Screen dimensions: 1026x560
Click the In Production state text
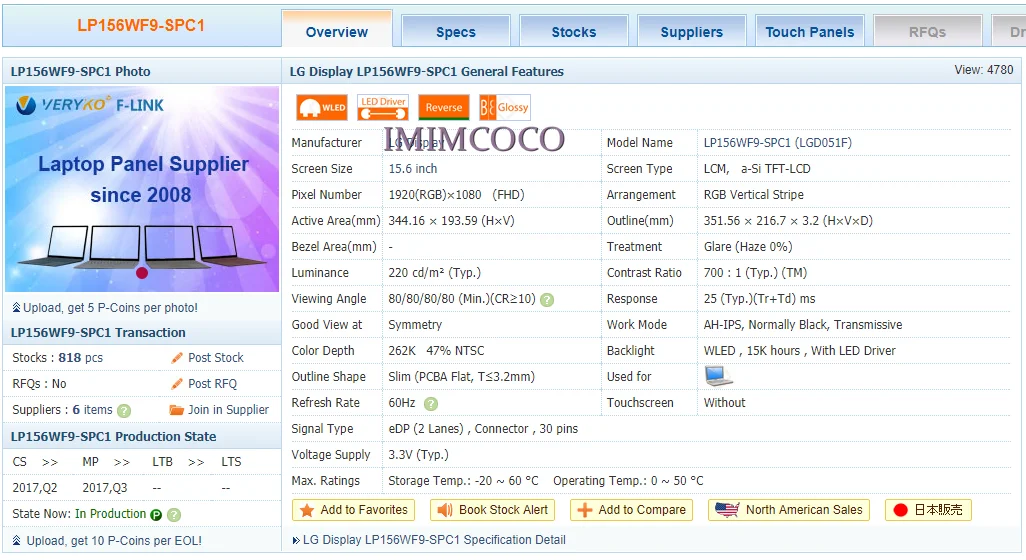coord(111,514)
